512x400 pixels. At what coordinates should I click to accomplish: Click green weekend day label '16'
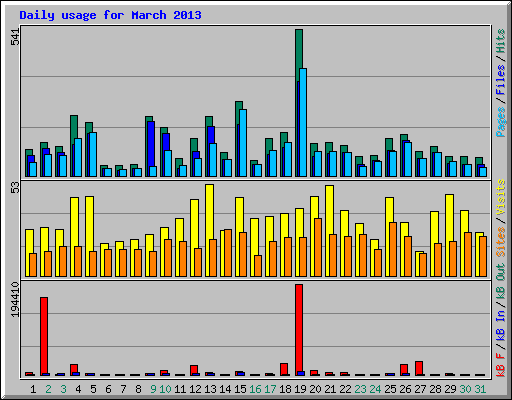[255, 389]
